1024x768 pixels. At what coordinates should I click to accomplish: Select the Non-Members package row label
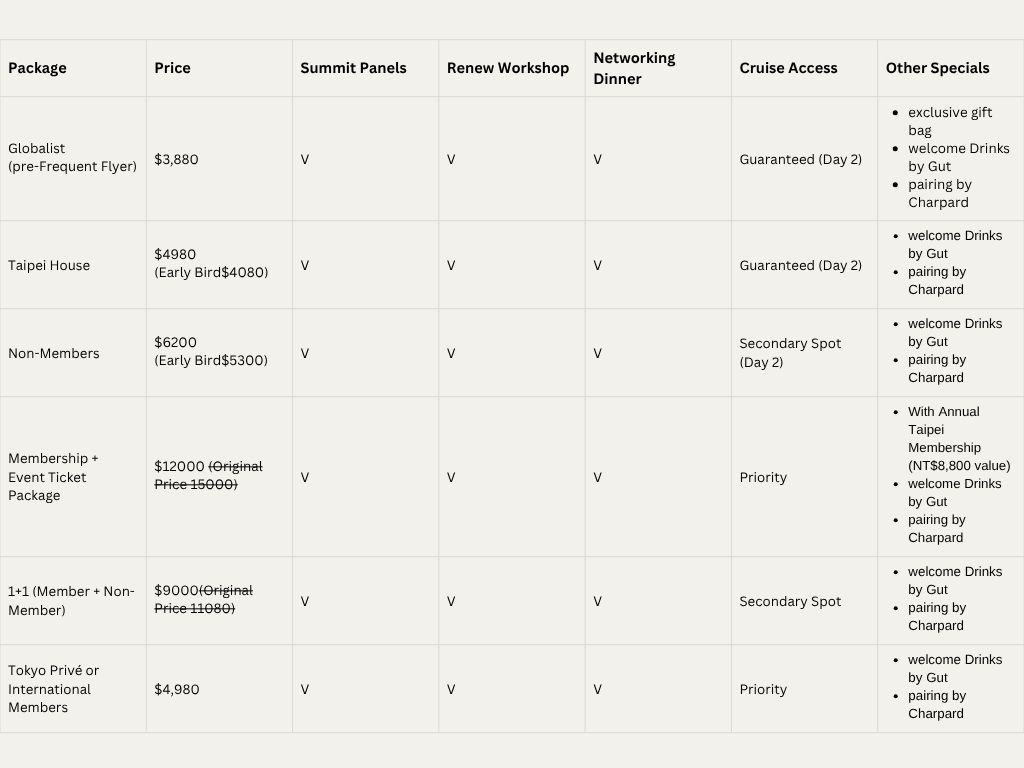click(x=73, y=353)
